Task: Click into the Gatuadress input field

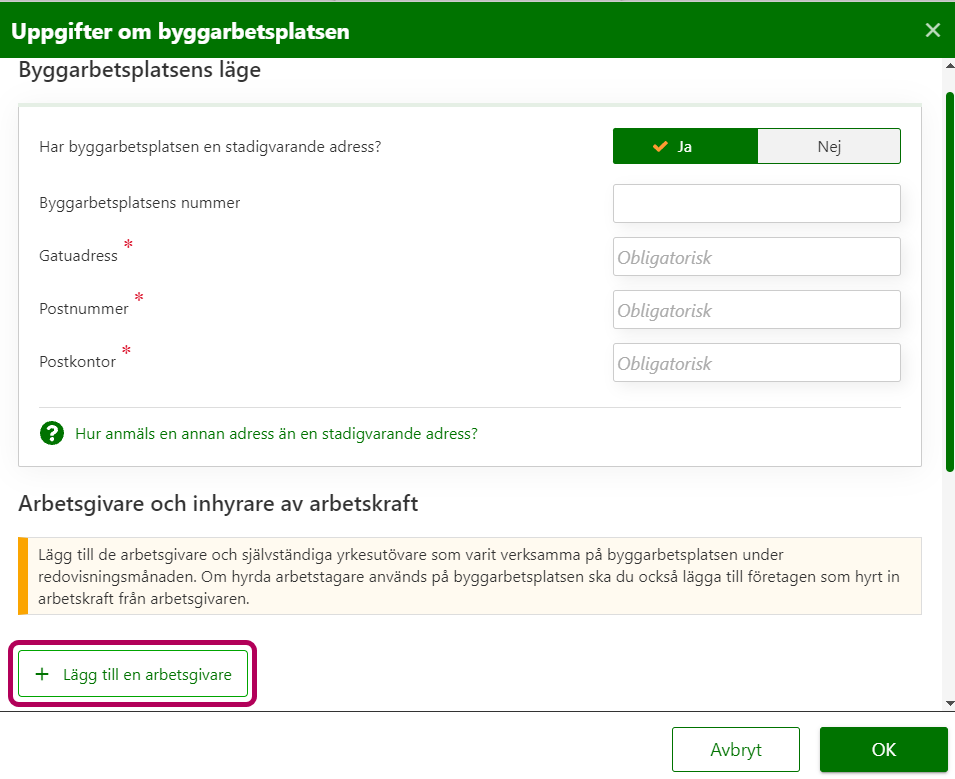Action: tap(756, 257)
